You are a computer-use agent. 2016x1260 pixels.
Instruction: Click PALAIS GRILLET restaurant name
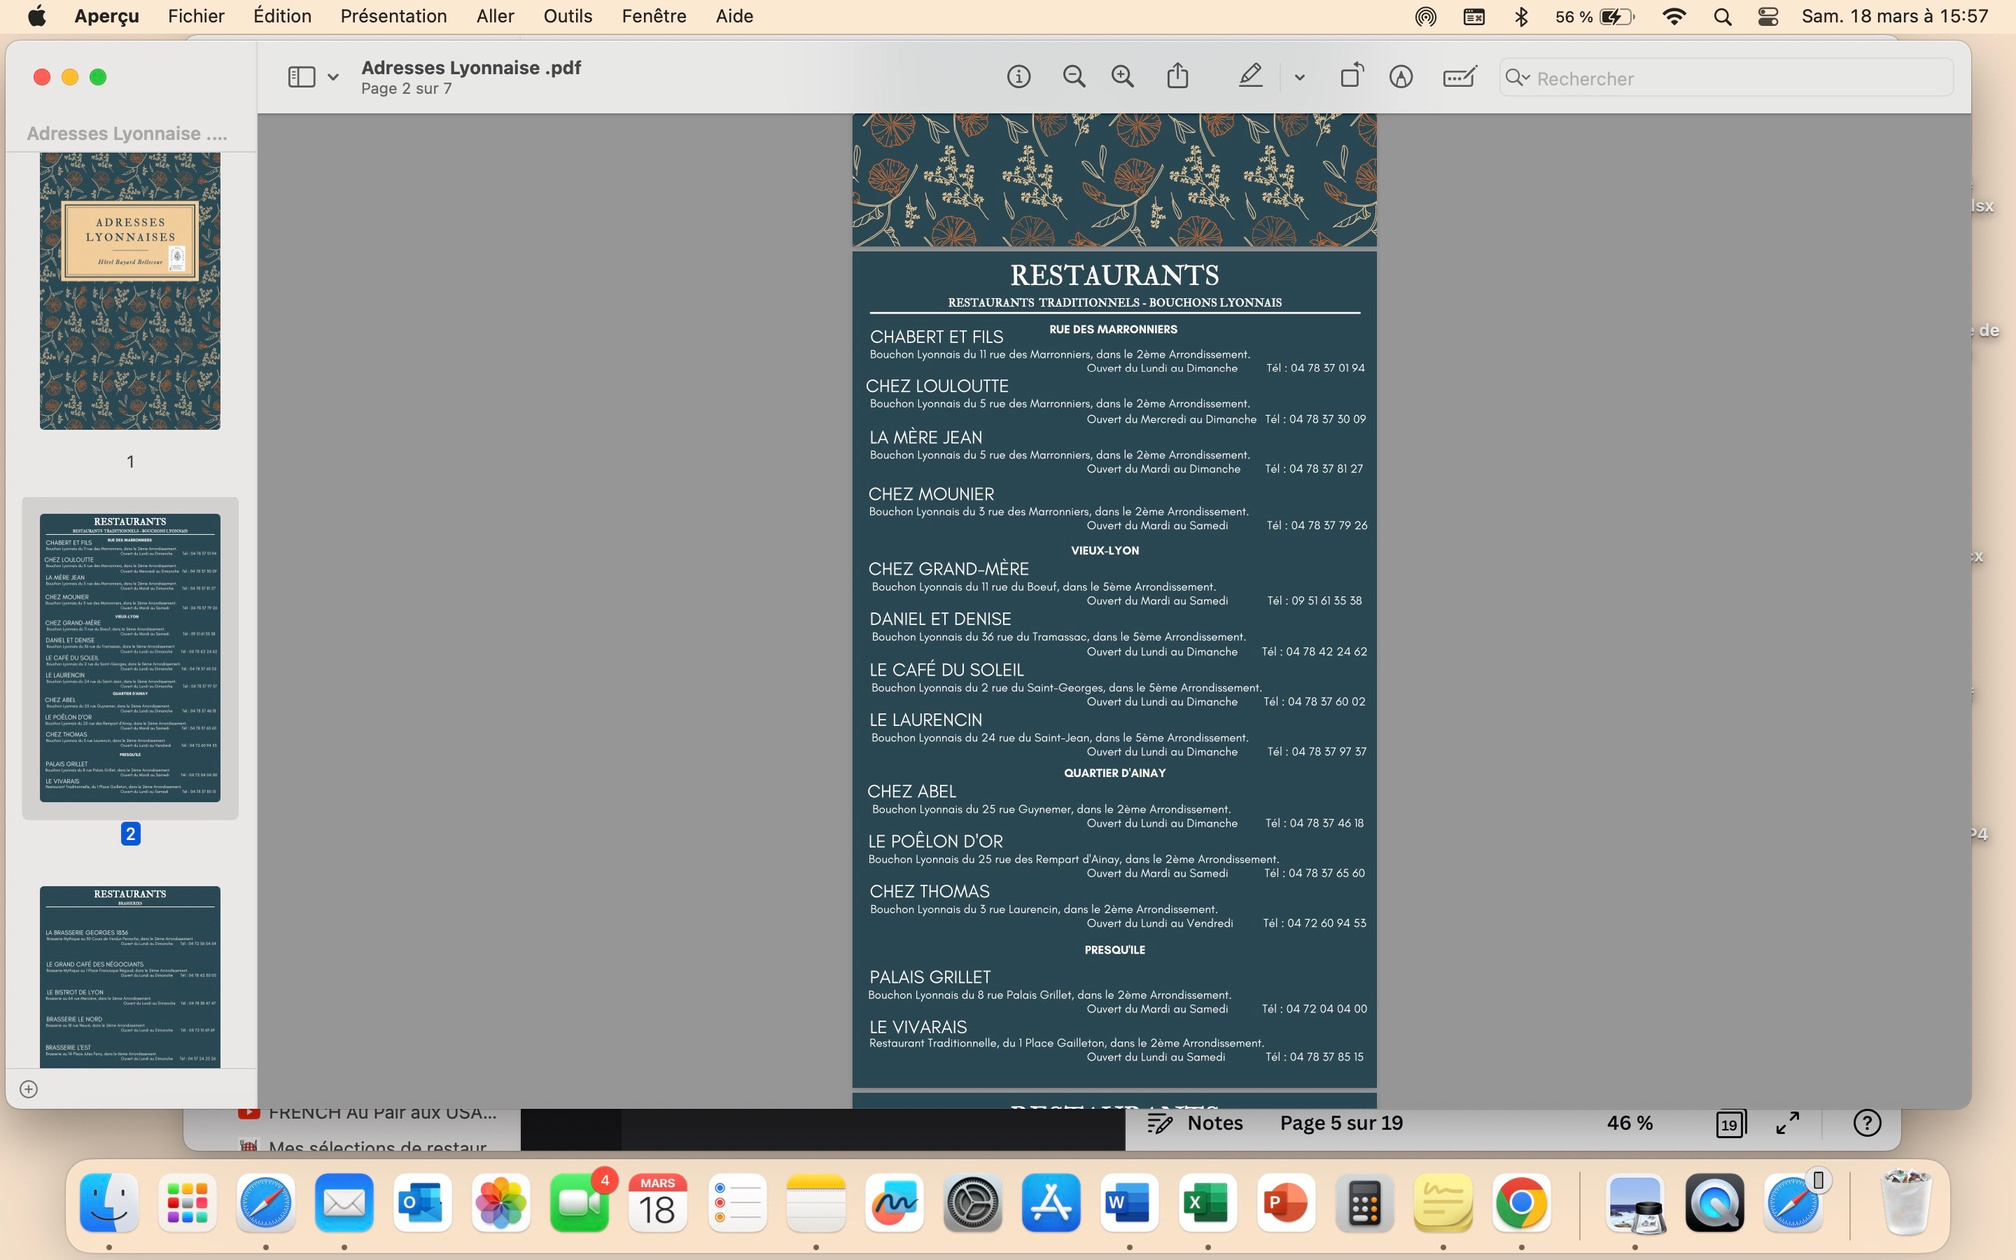(x=930, y=977)
